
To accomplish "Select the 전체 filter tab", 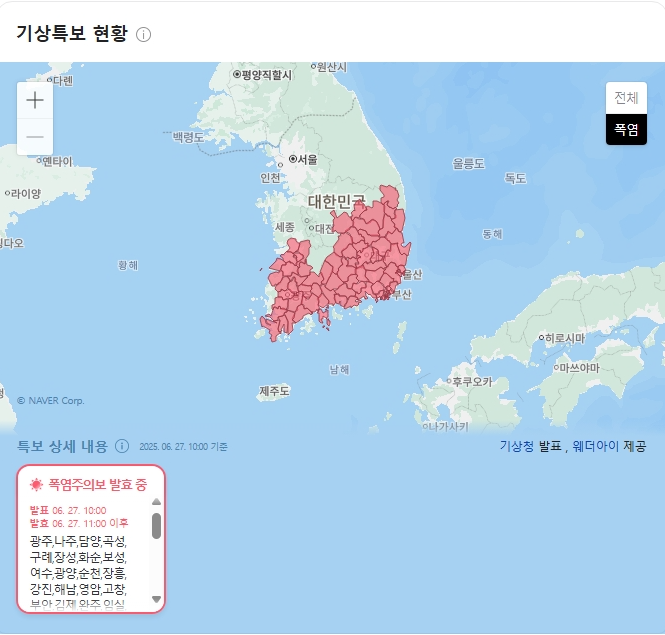I will 626,98.
